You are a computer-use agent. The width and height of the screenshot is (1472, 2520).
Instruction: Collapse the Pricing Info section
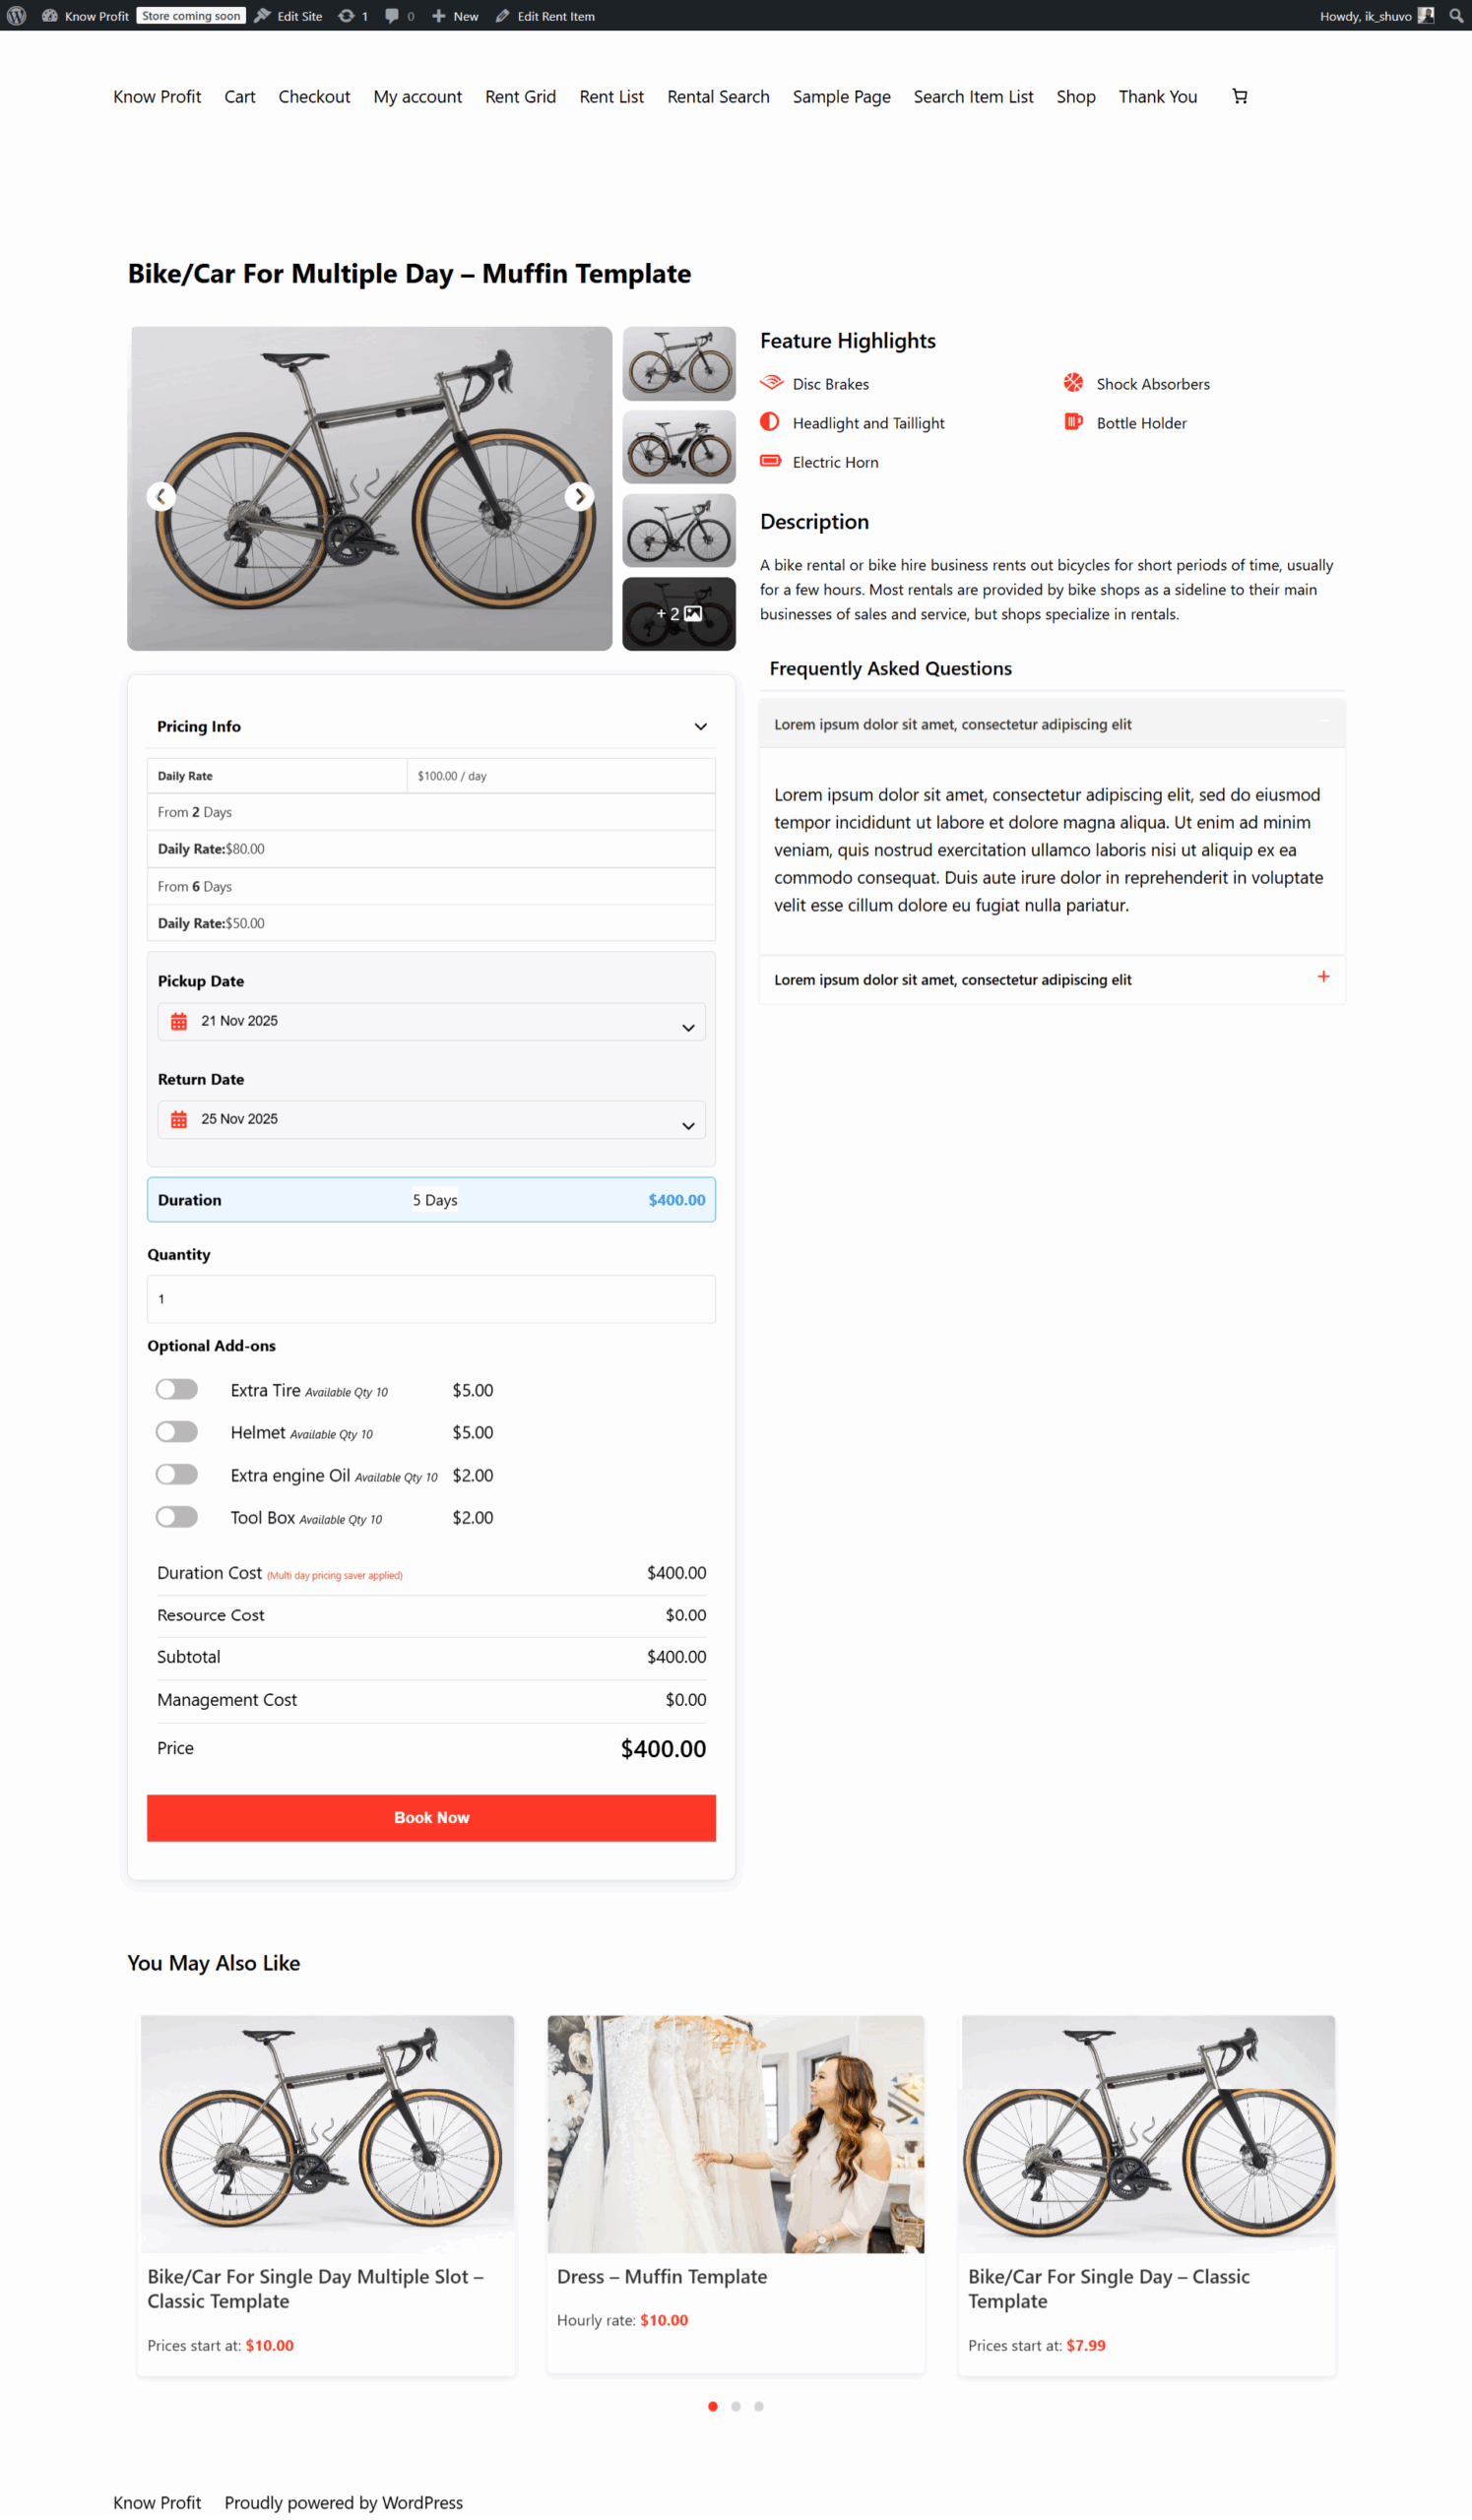[x=700, y=727]
